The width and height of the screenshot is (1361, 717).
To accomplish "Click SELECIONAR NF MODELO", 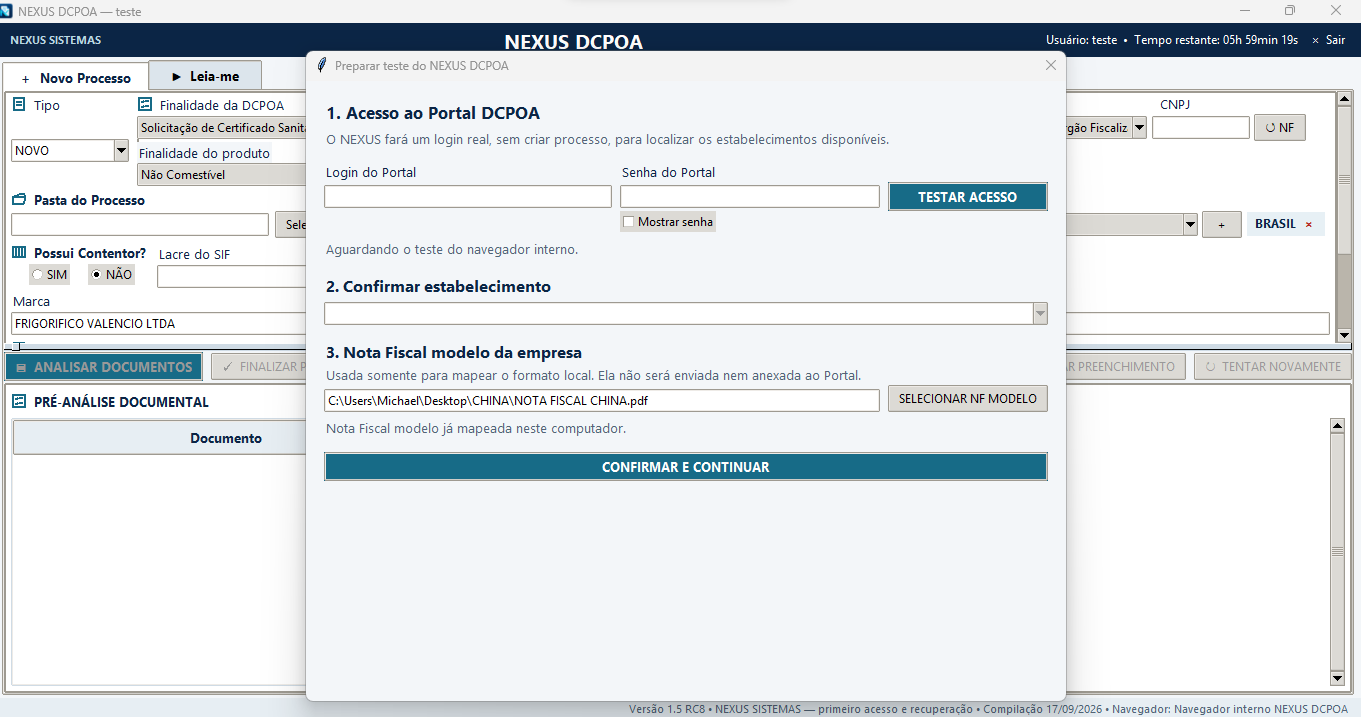I will [968, 399].
